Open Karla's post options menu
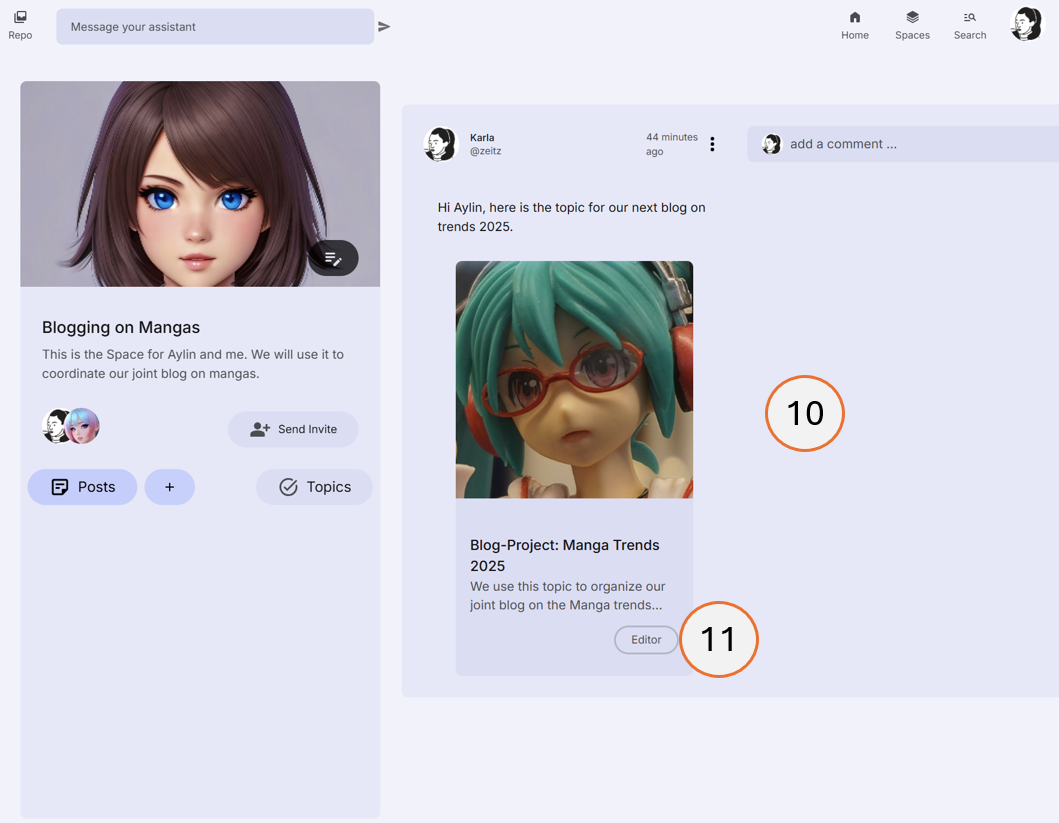1059x823 pixels. 712,143
